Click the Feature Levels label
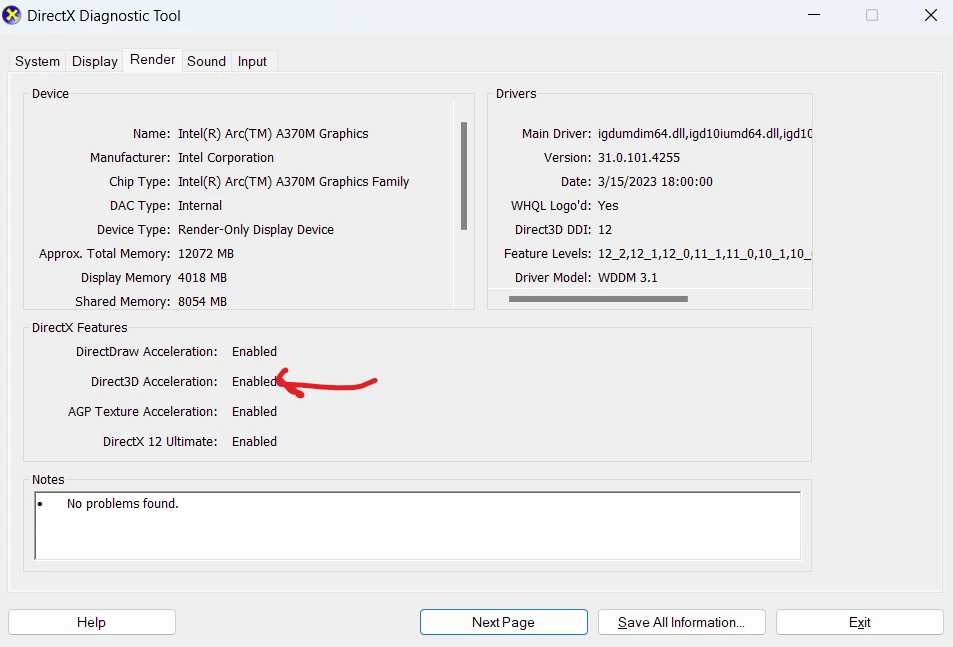Image resolution: width=953 pixels, height=647 pixels. click(x=548, y=254)
